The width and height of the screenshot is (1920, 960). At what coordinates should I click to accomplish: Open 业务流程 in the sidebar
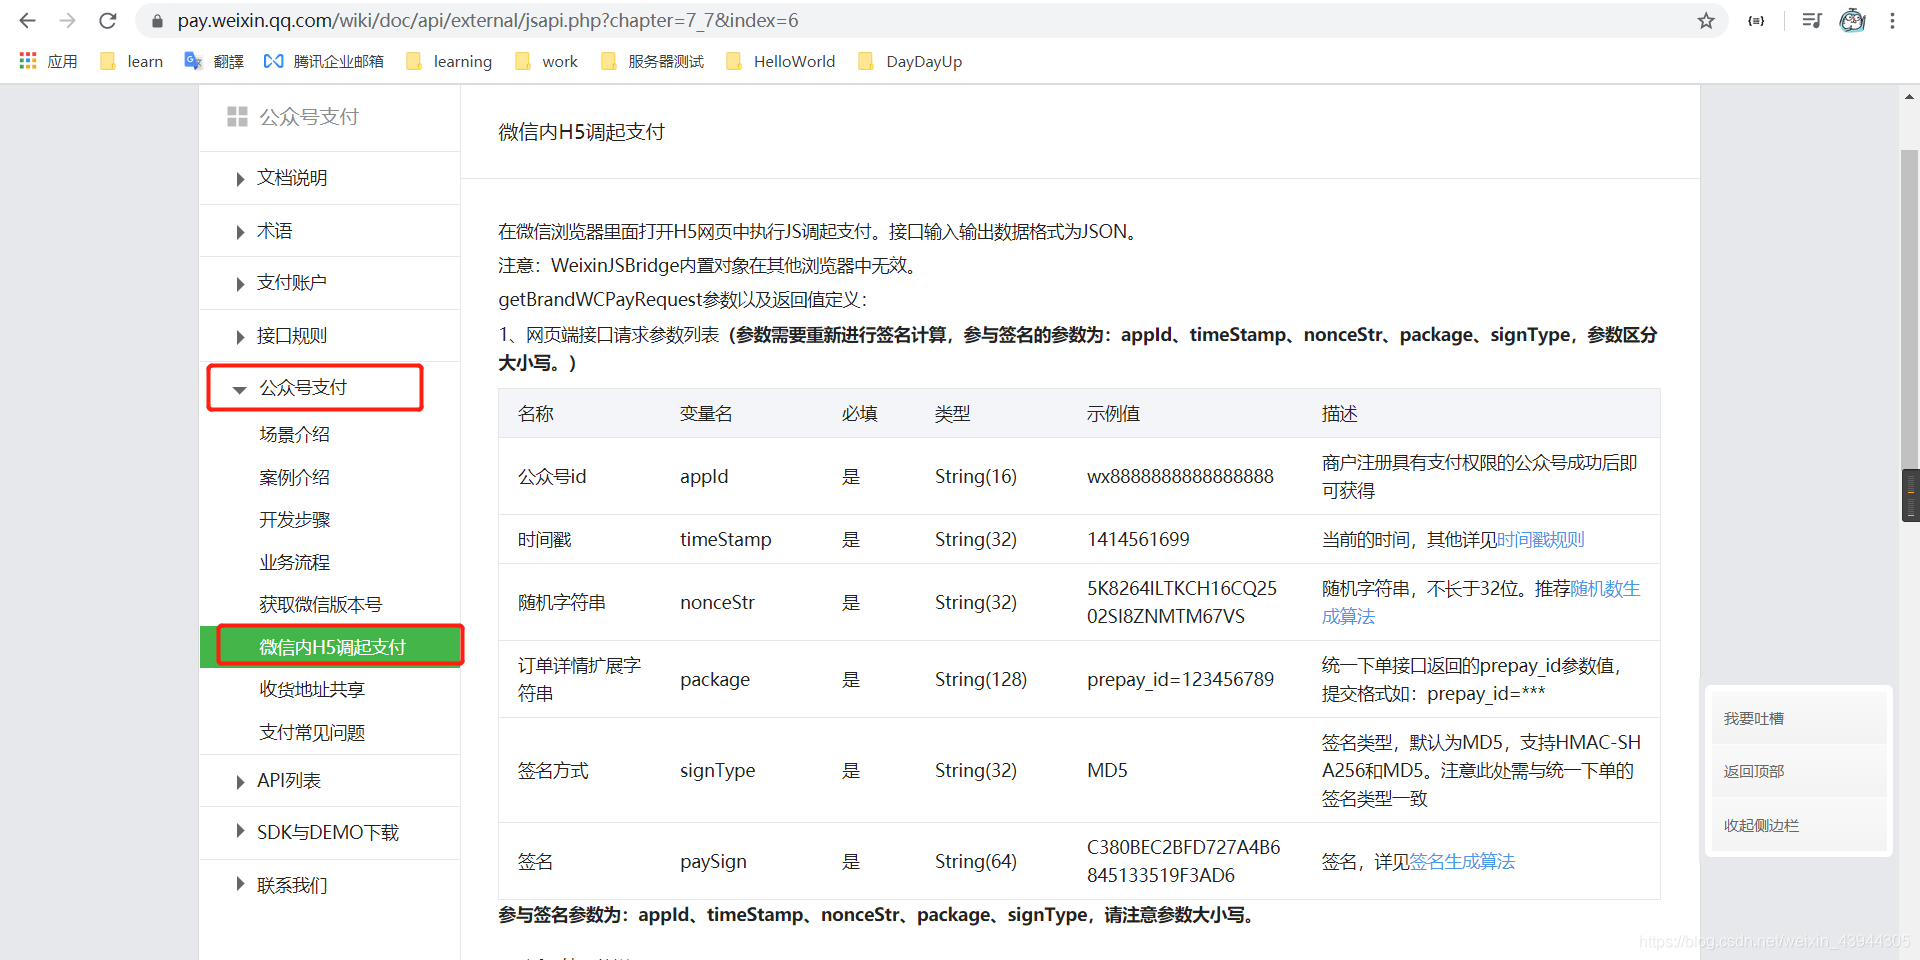(x=294, y=562)
